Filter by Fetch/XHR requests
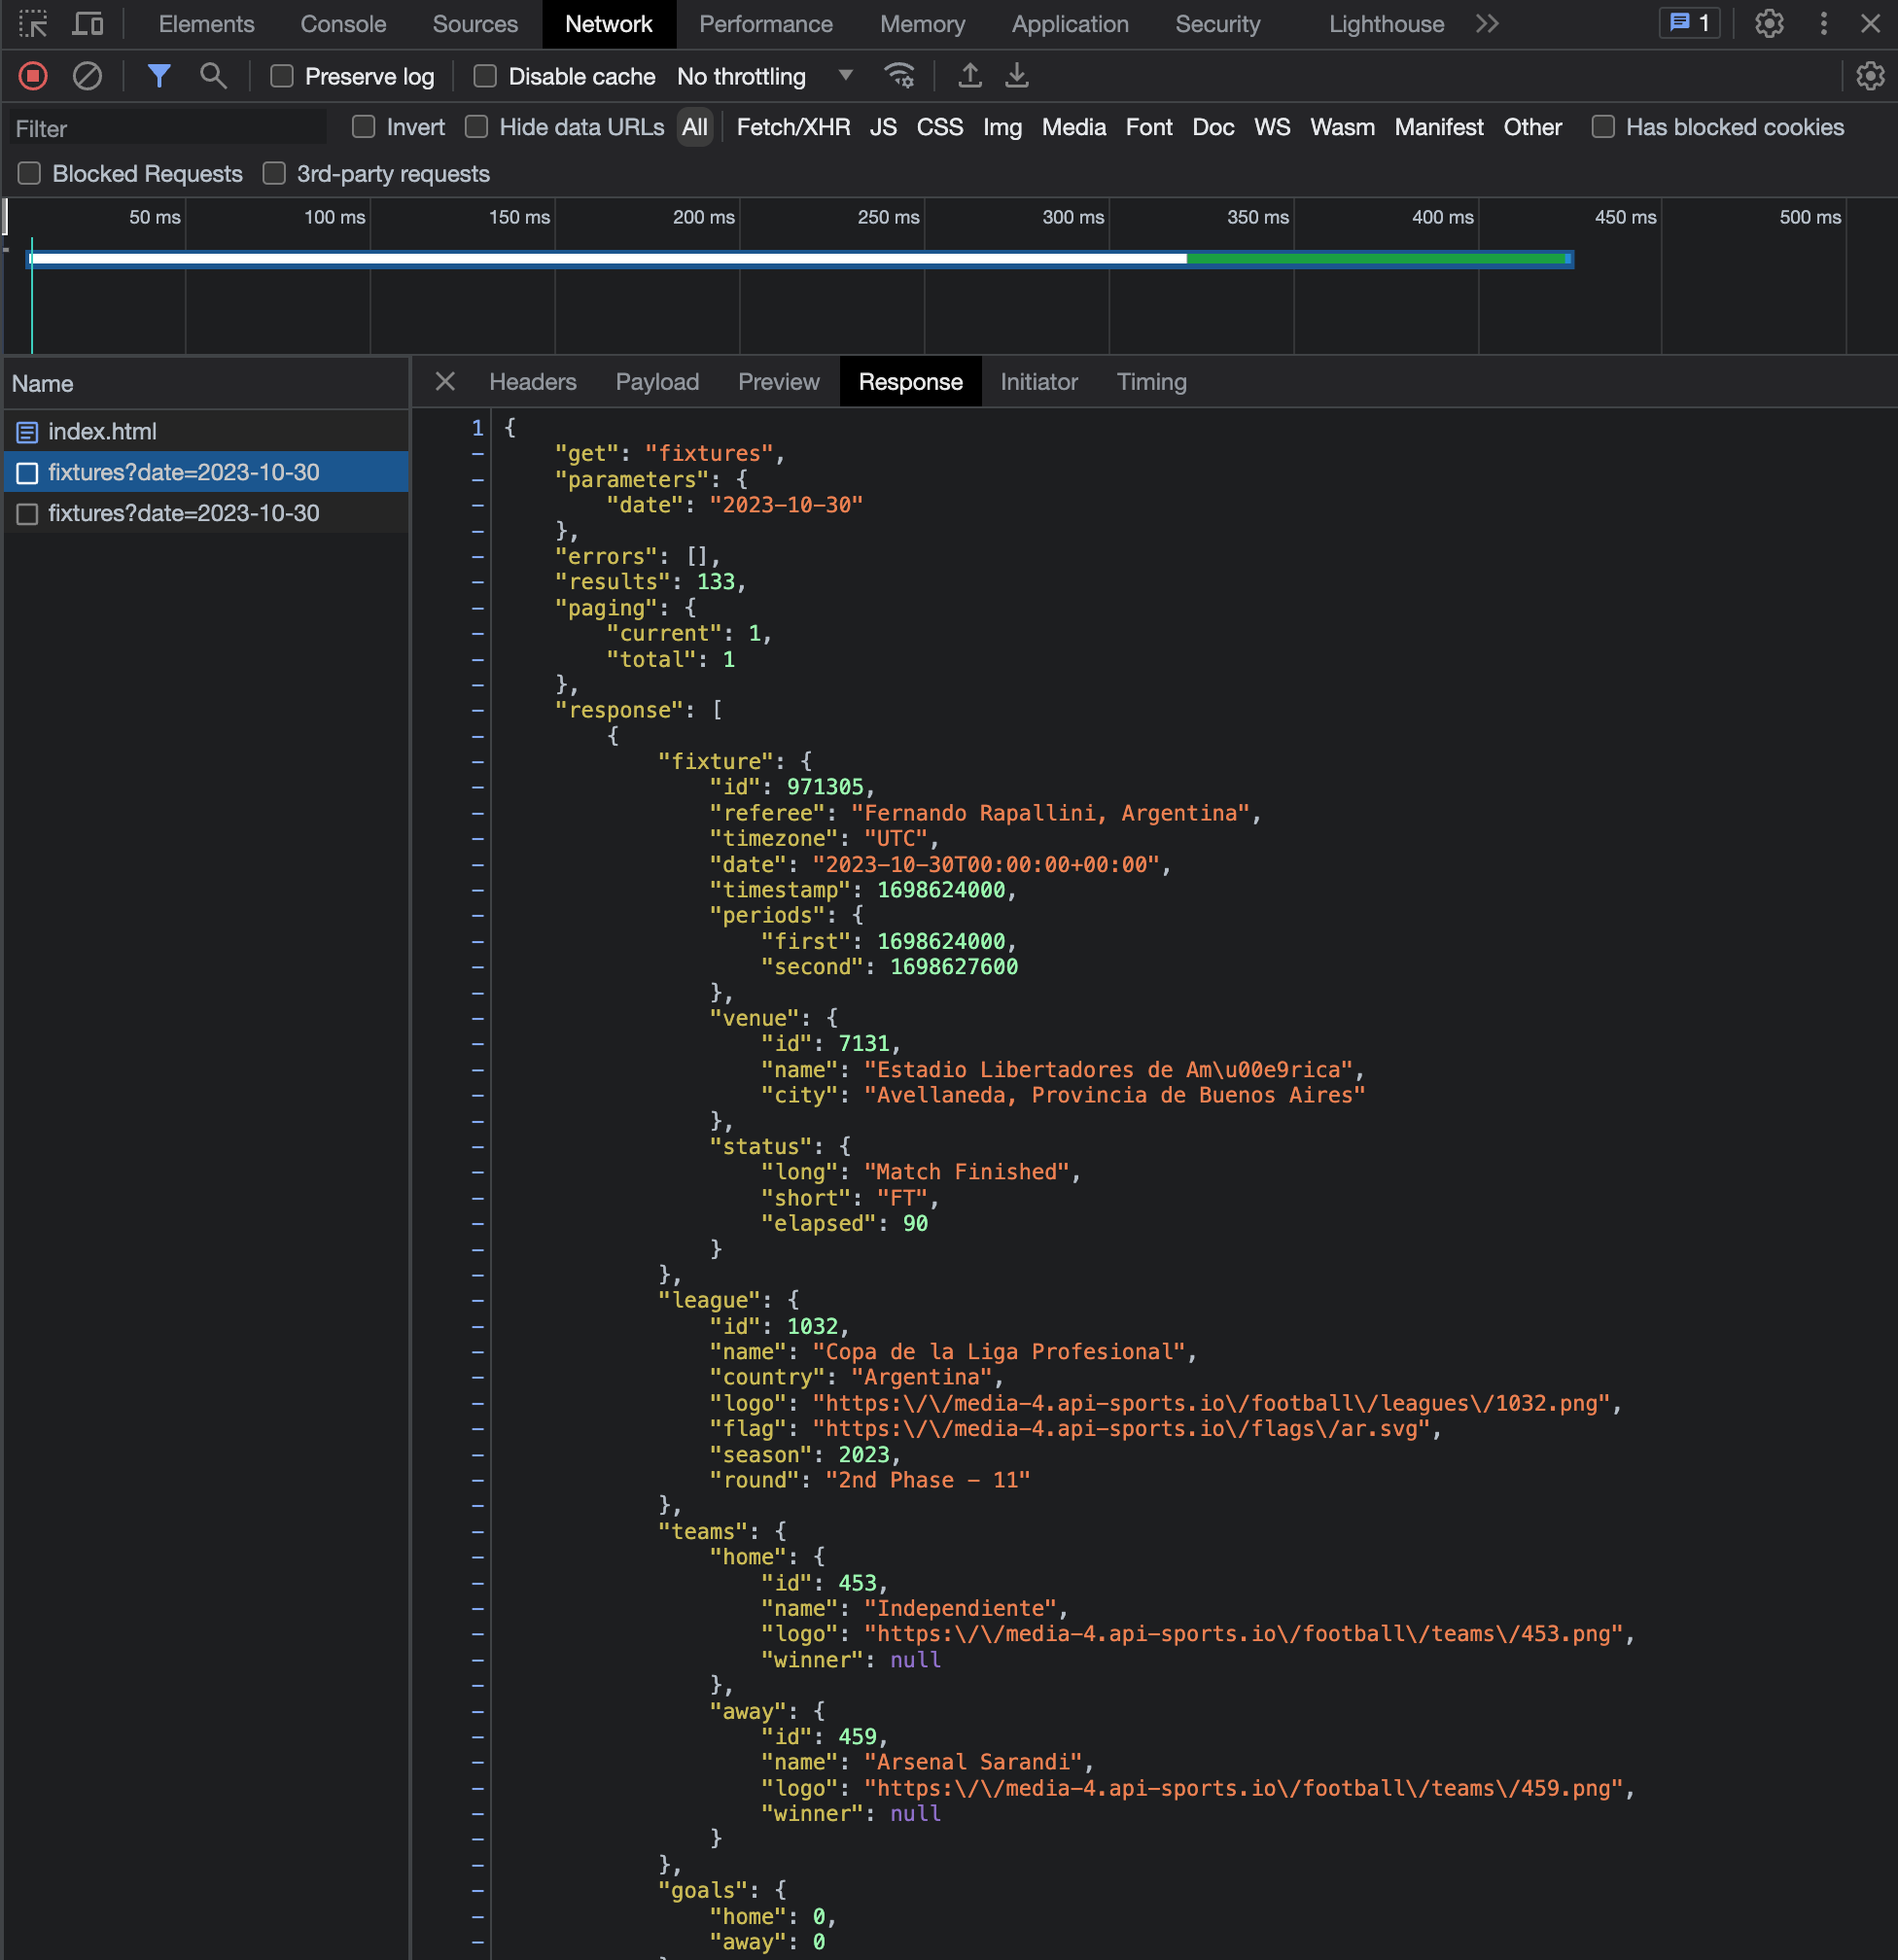The width and height of the screenshot is (1898, 1960). [793, 127]
